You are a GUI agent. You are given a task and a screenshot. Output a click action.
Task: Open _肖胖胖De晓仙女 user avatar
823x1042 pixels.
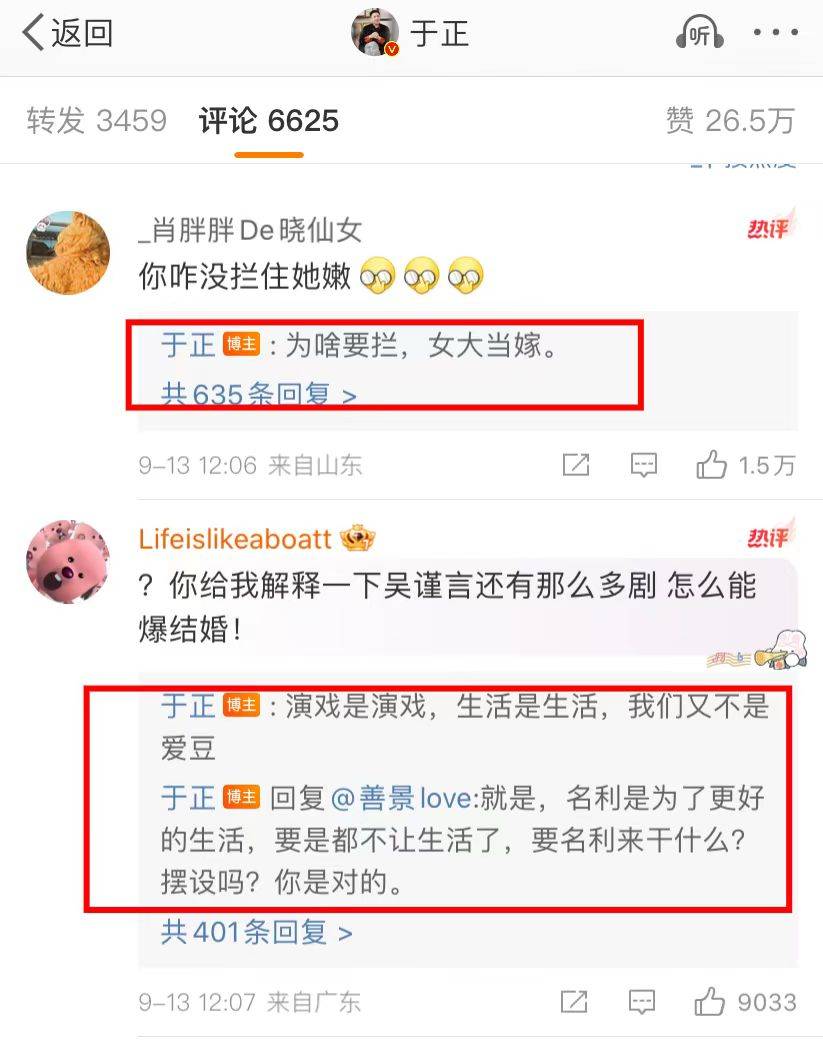tap(68, 253)
